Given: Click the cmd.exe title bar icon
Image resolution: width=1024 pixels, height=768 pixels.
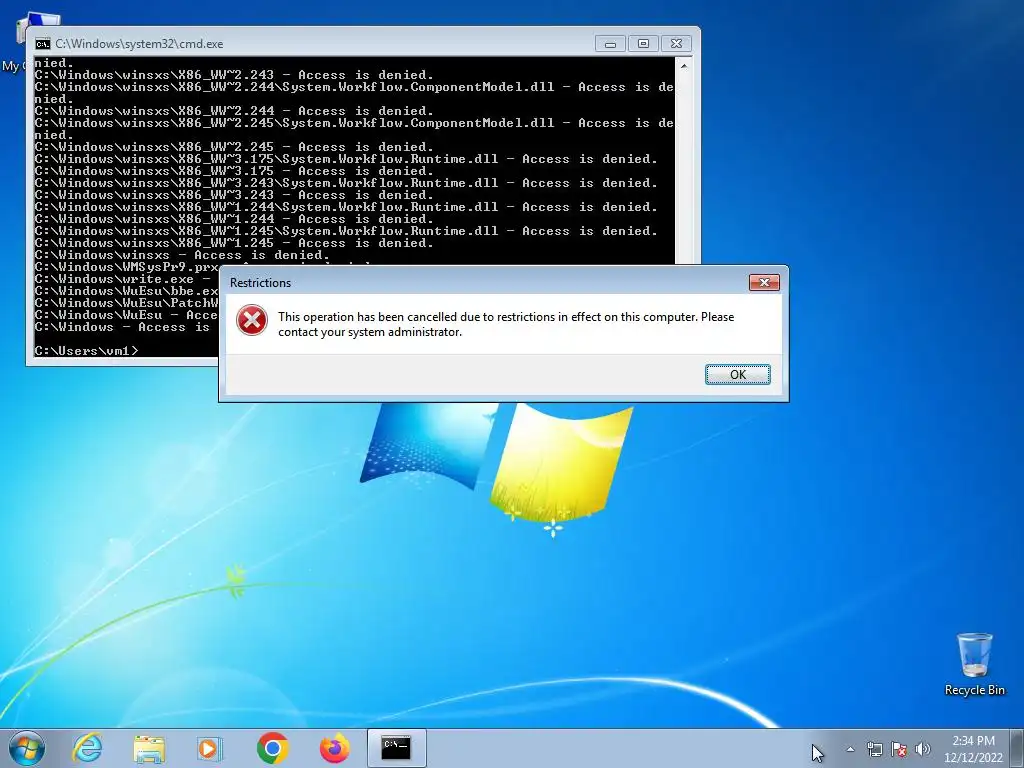Looking at the screenshot, I should click(x=42, y=44).
